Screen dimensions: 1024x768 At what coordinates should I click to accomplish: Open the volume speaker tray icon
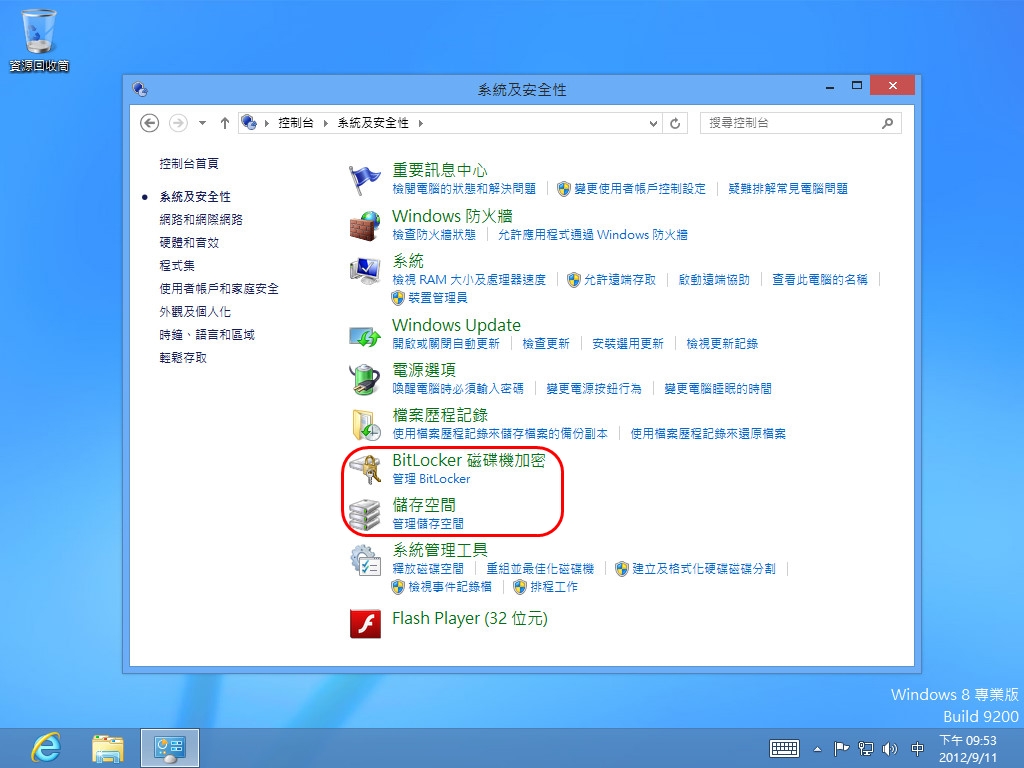click(889, 748)
